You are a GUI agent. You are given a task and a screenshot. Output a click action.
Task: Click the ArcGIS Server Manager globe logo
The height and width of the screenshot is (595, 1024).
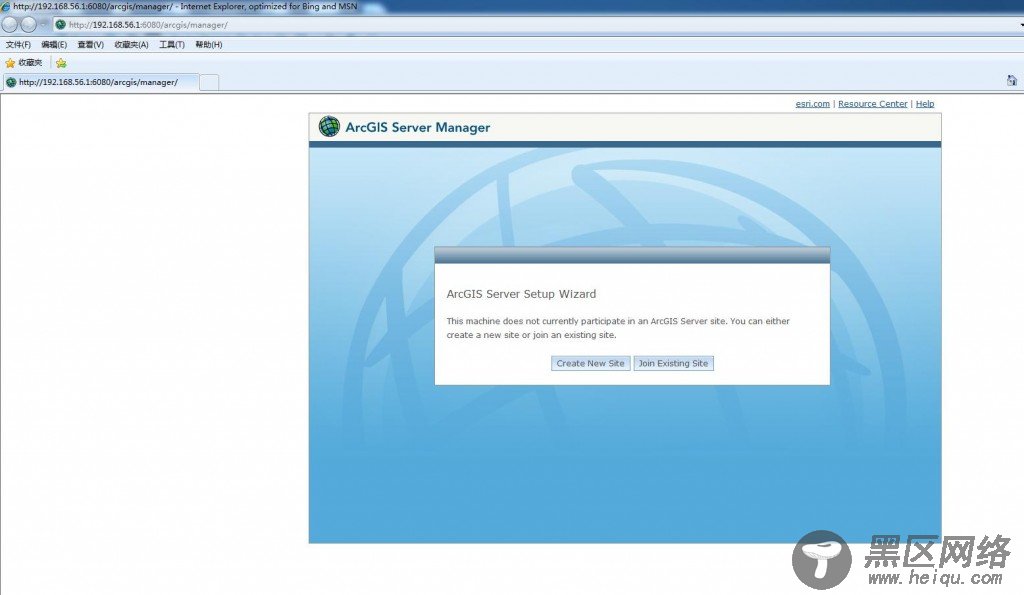pos(329,127)
